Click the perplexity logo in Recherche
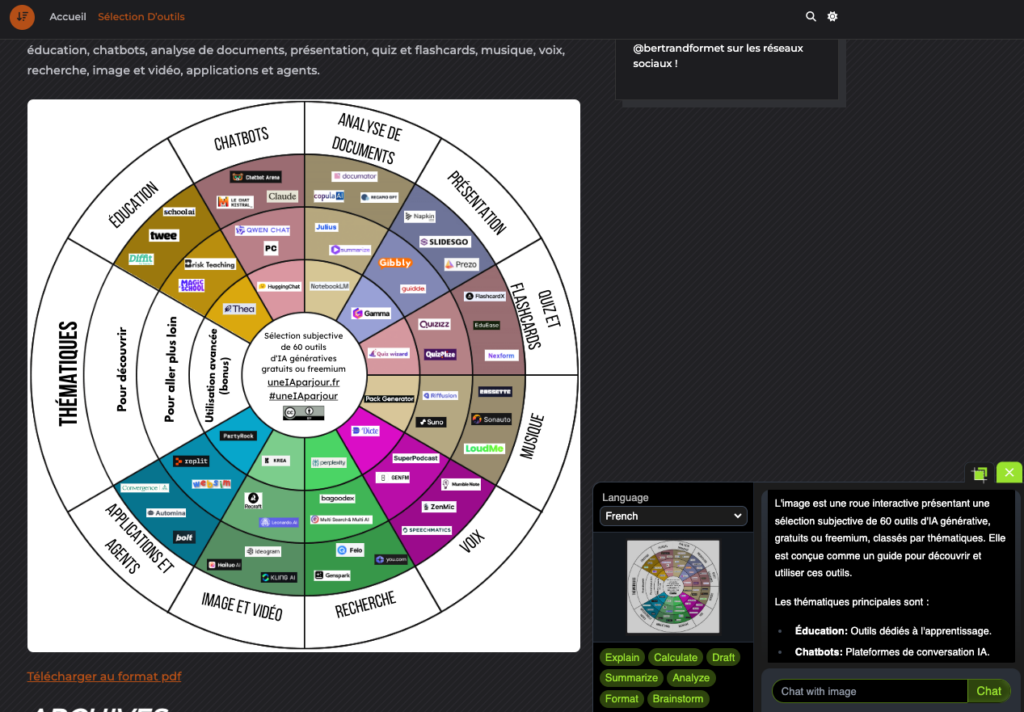1024x712 pixels. point(329,462)
